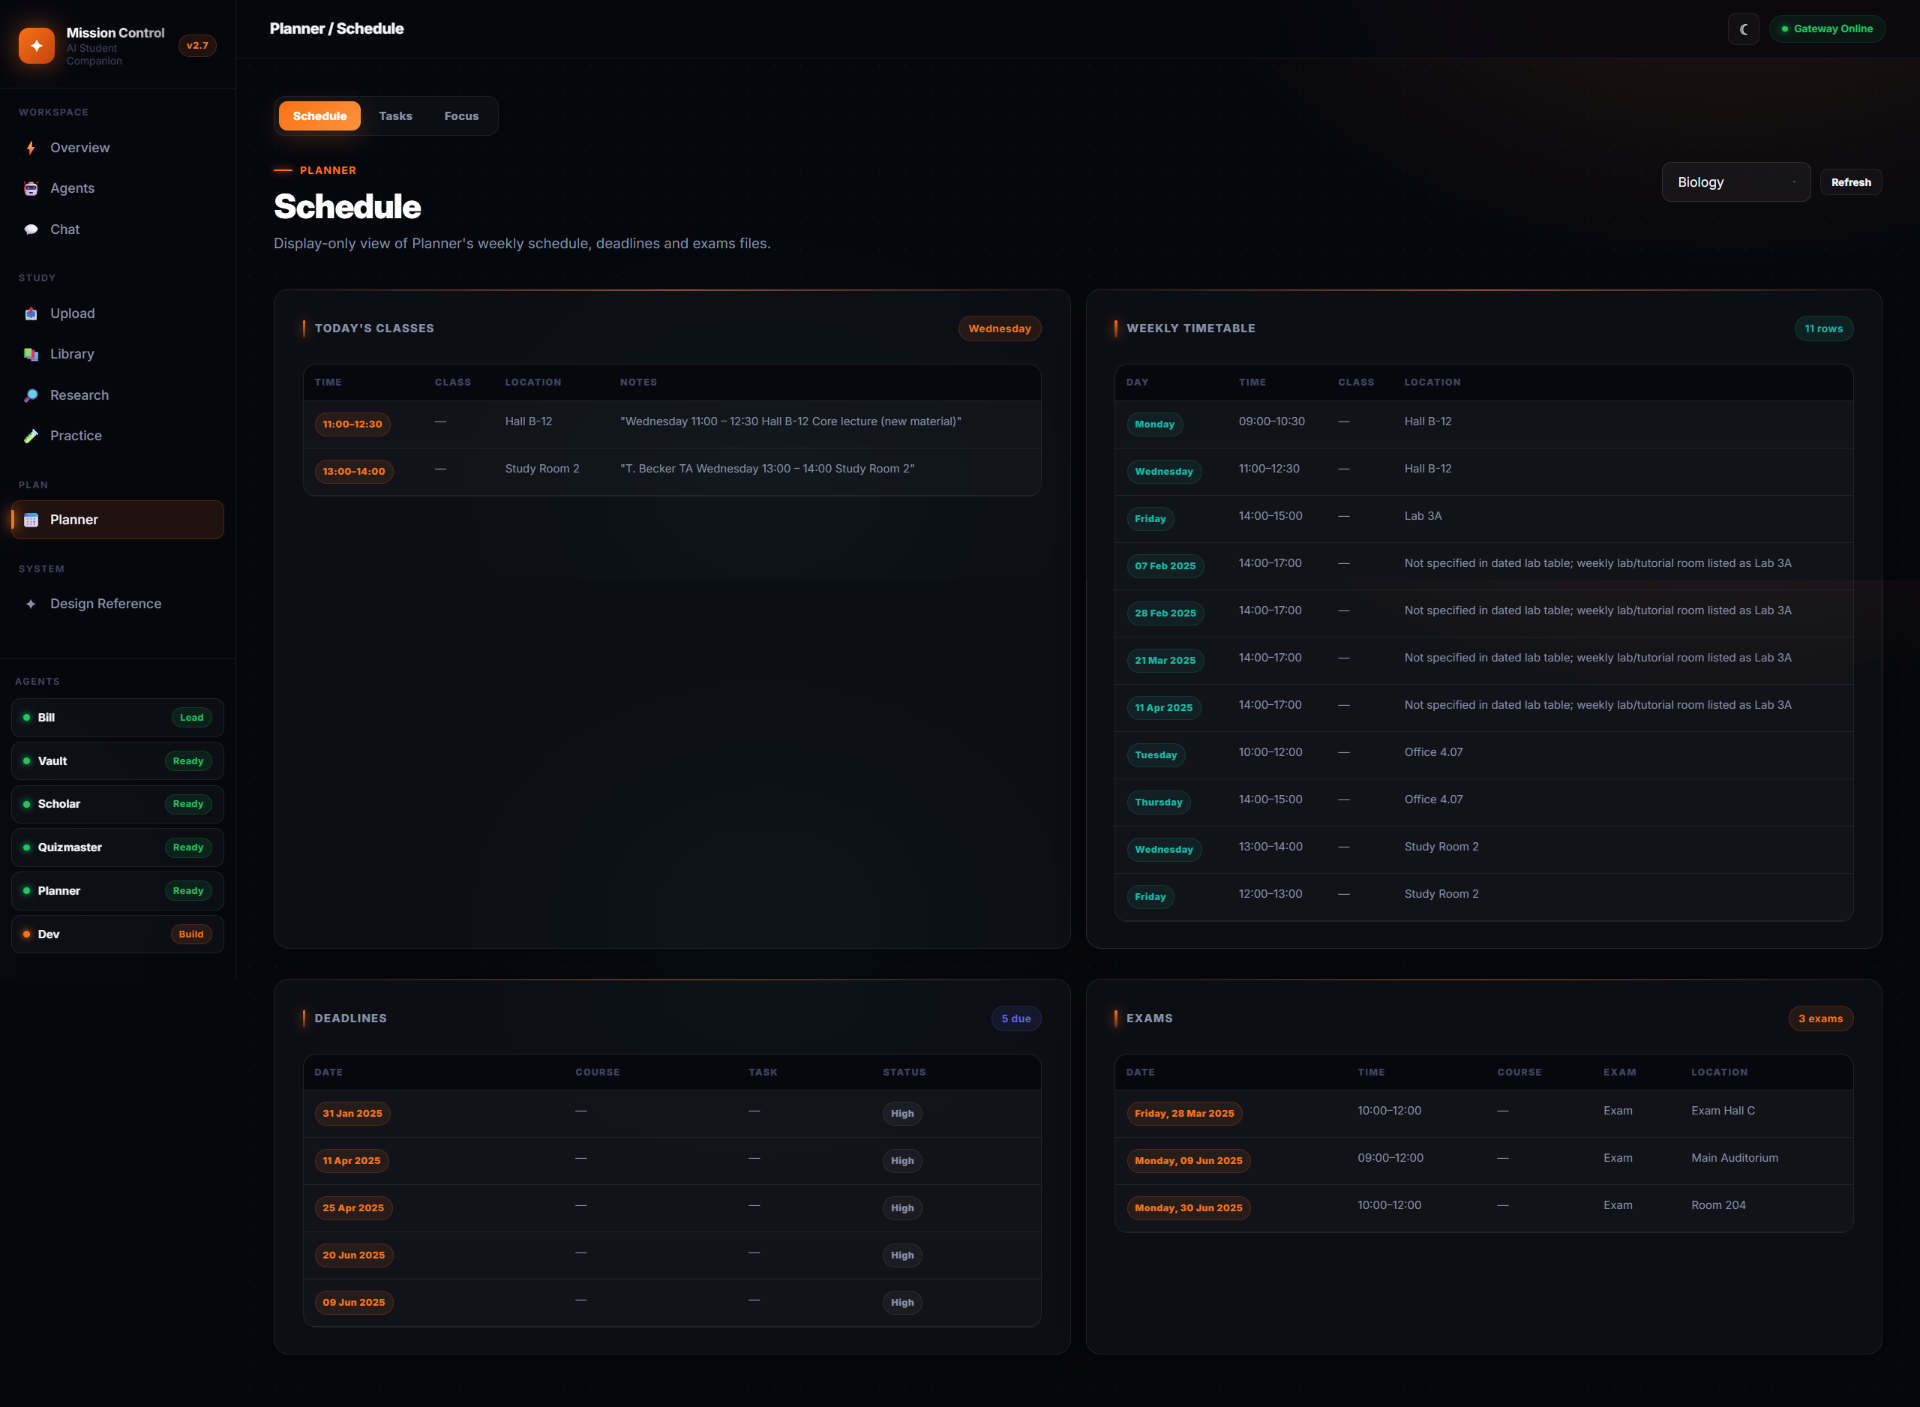Click the 07 Feb 2025 timetable pill
The image size is (1920, 1407).
click(x=1165, y=566)
